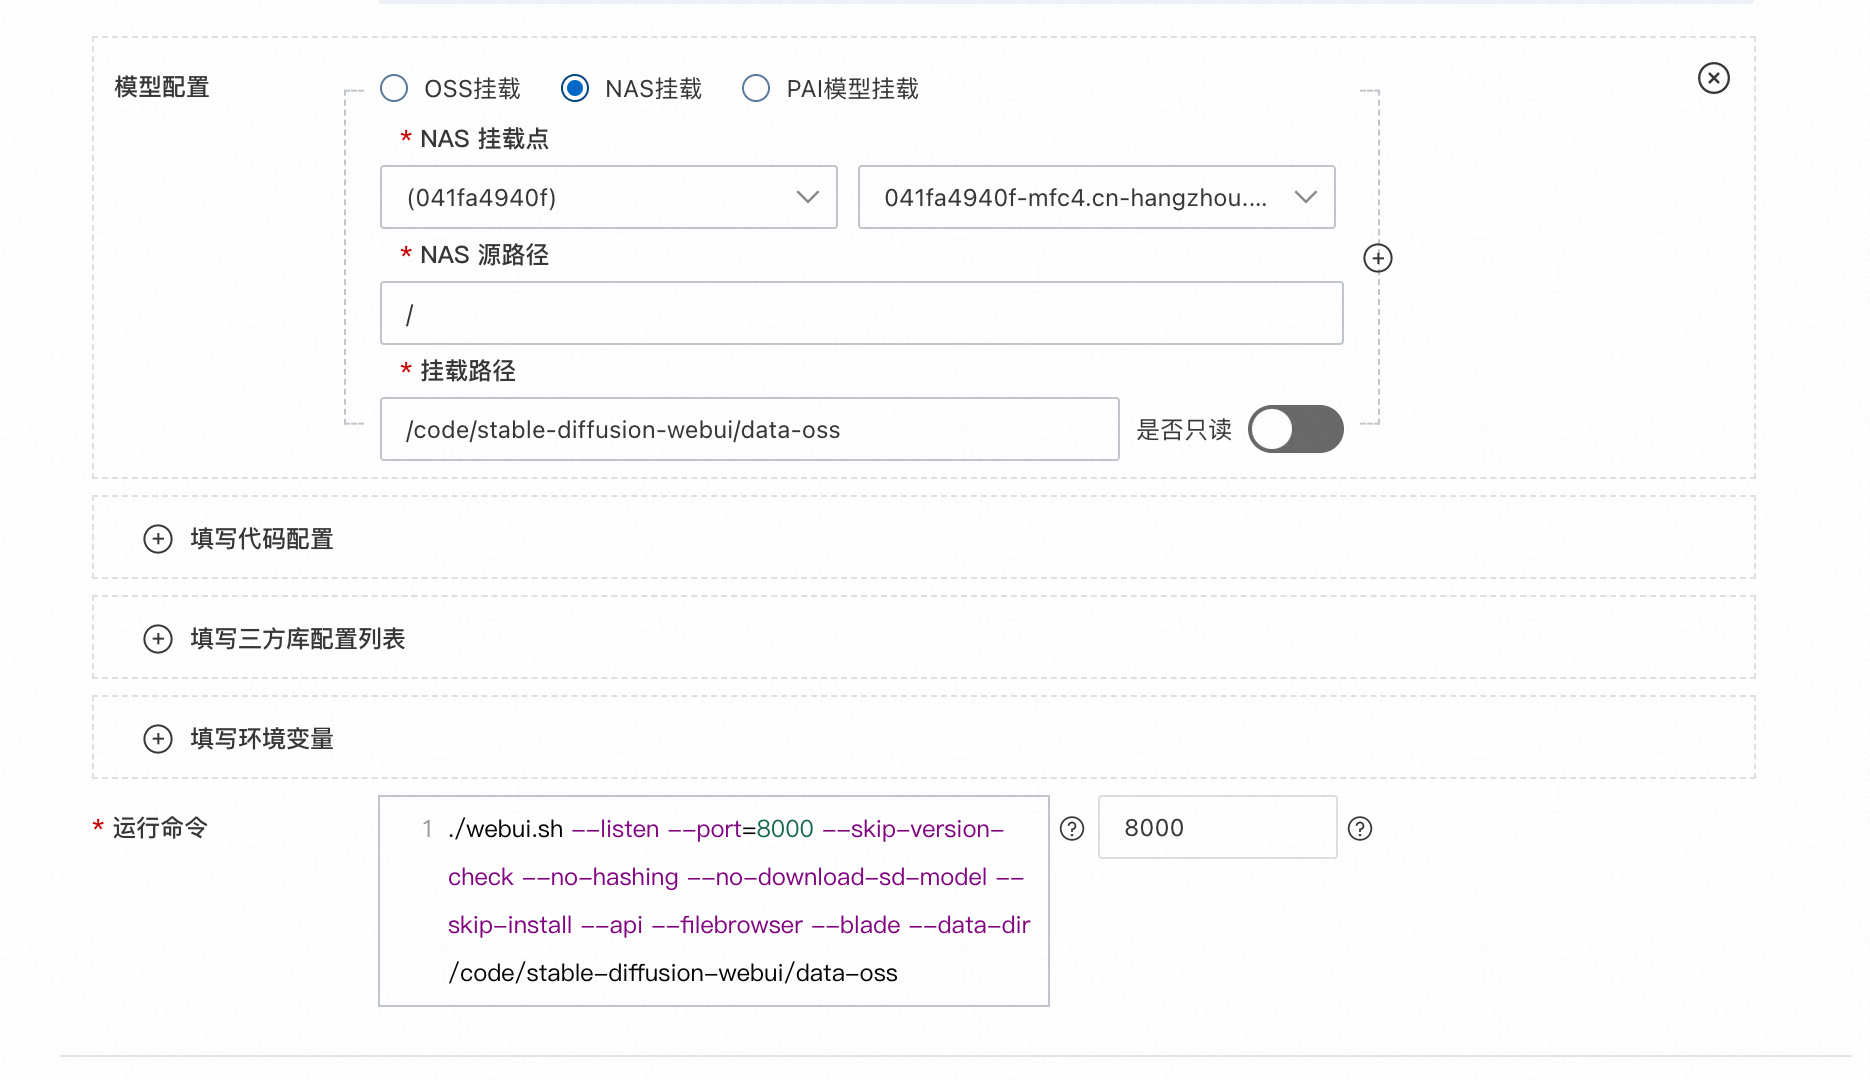Dismiss the model config panel via circled X icon

(1713, 78)
